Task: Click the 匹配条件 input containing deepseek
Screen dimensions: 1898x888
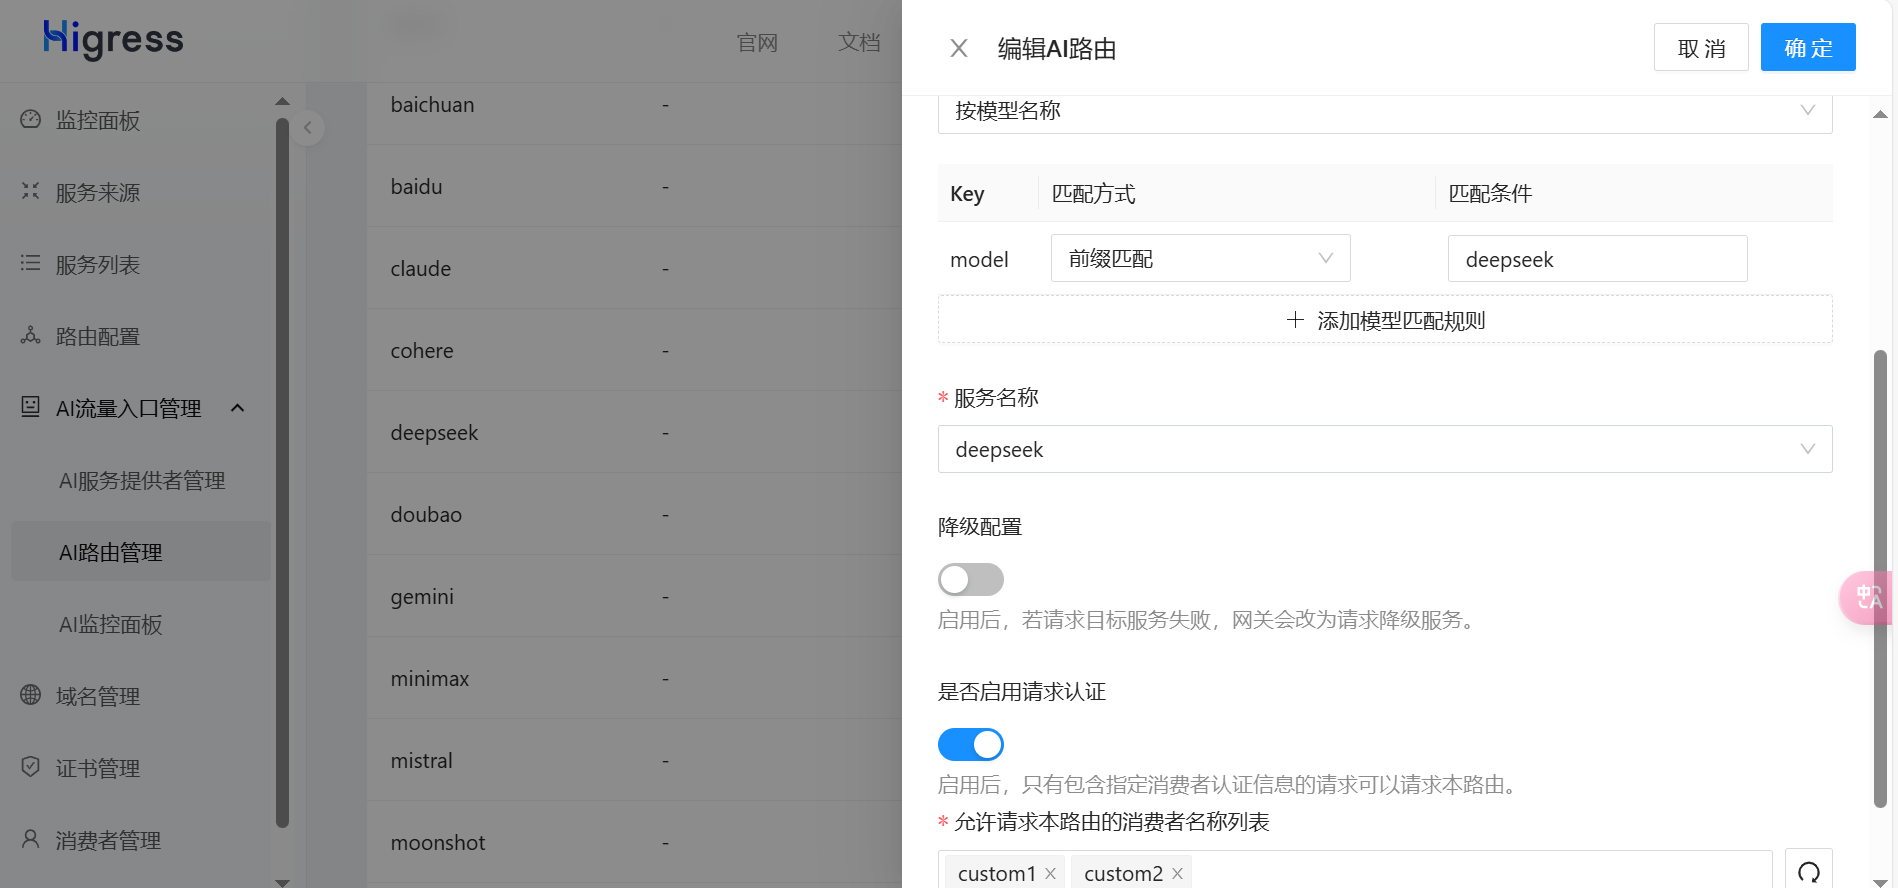Action: (x=1596, y=259)
